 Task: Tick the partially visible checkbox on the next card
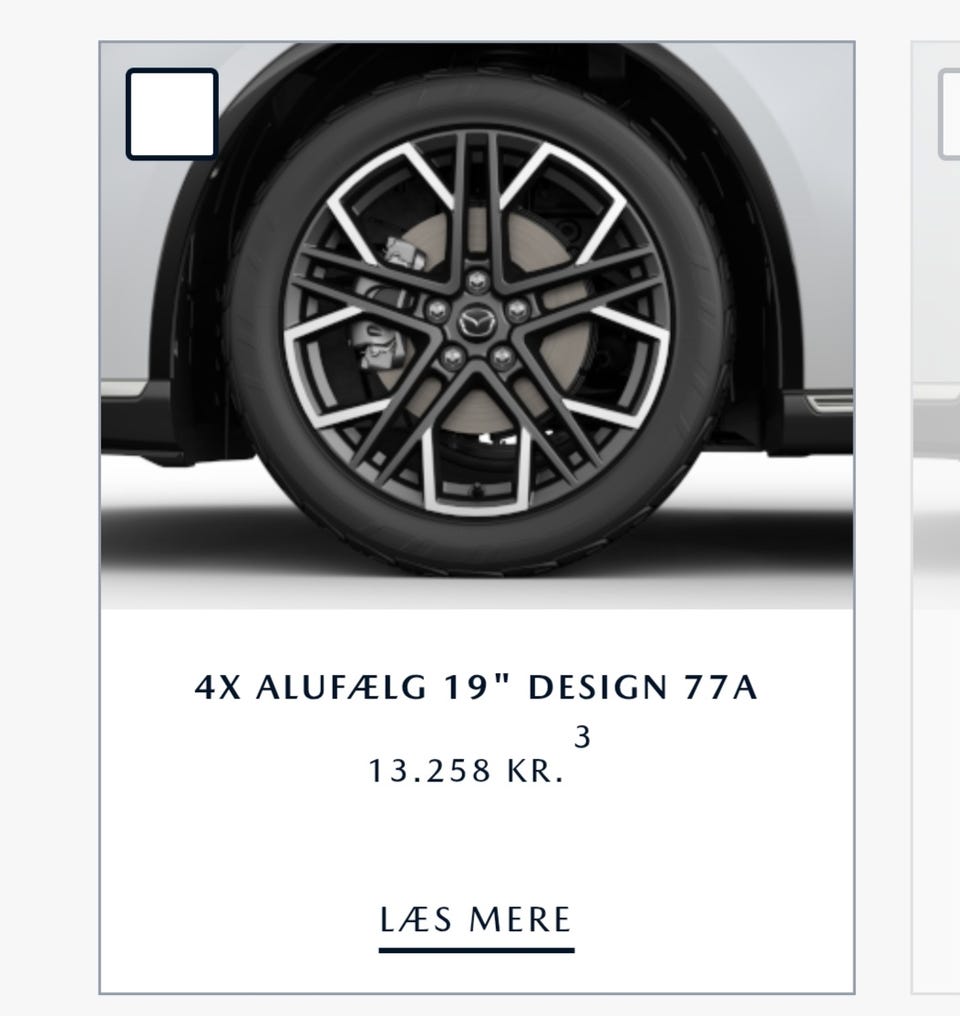[x=949, y=113]
